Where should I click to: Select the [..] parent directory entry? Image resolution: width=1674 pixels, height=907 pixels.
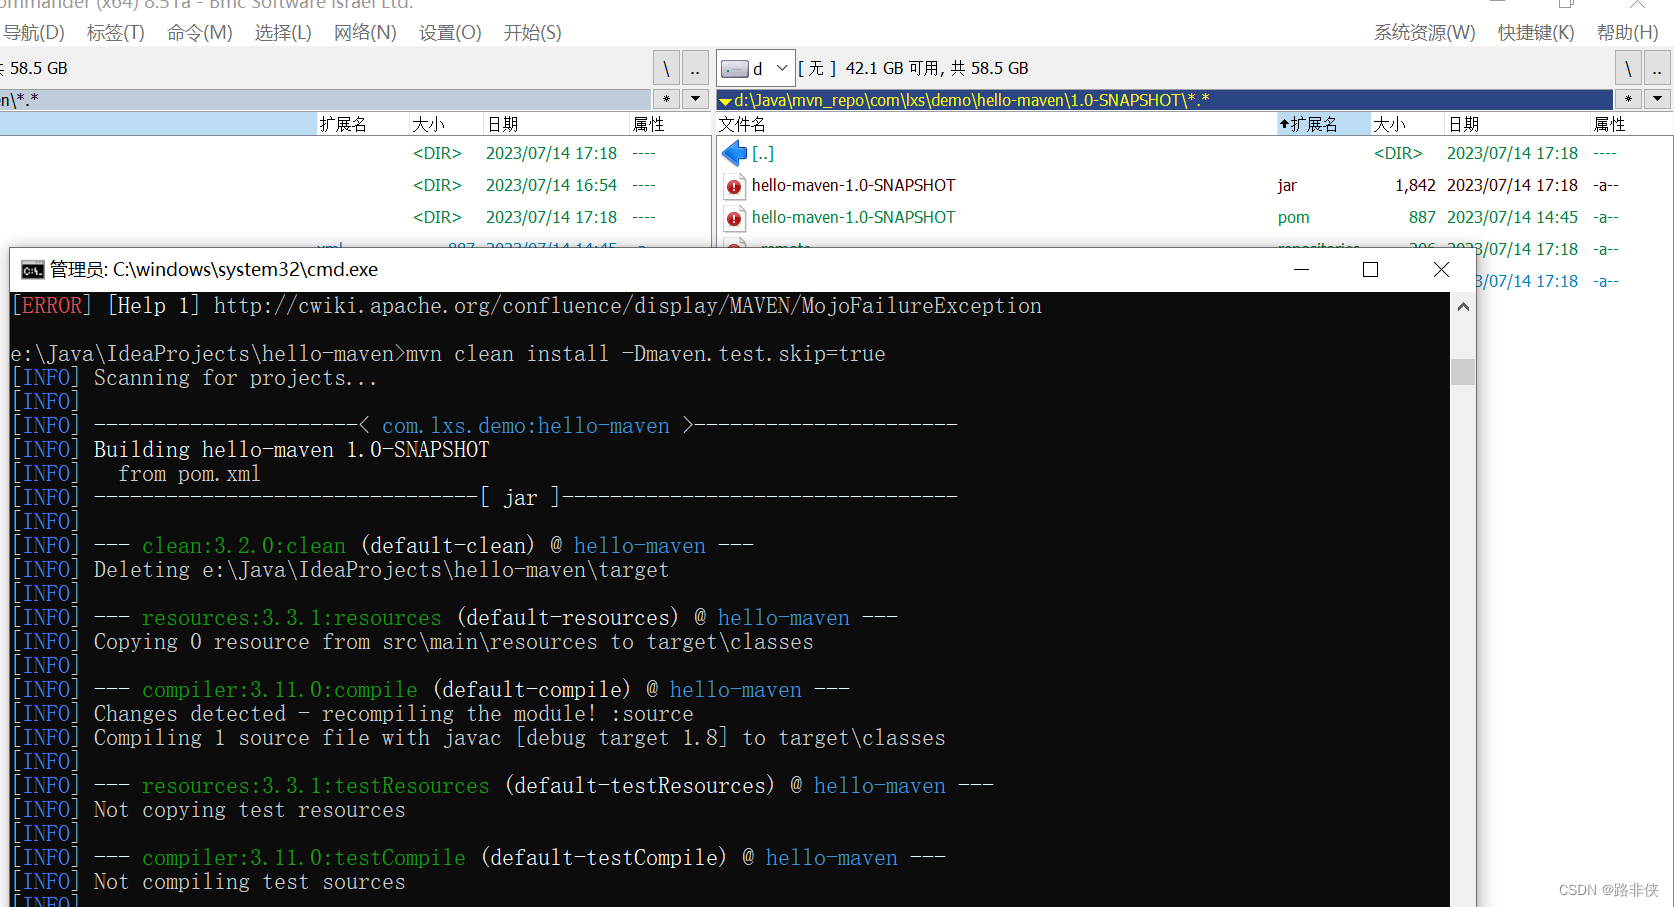coord(763,153)
